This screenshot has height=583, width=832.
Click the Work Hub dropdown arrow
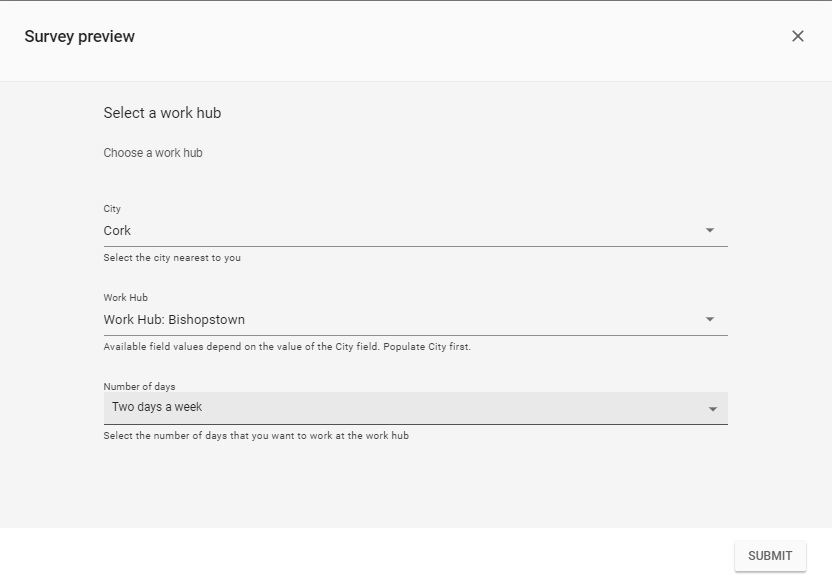710,320
